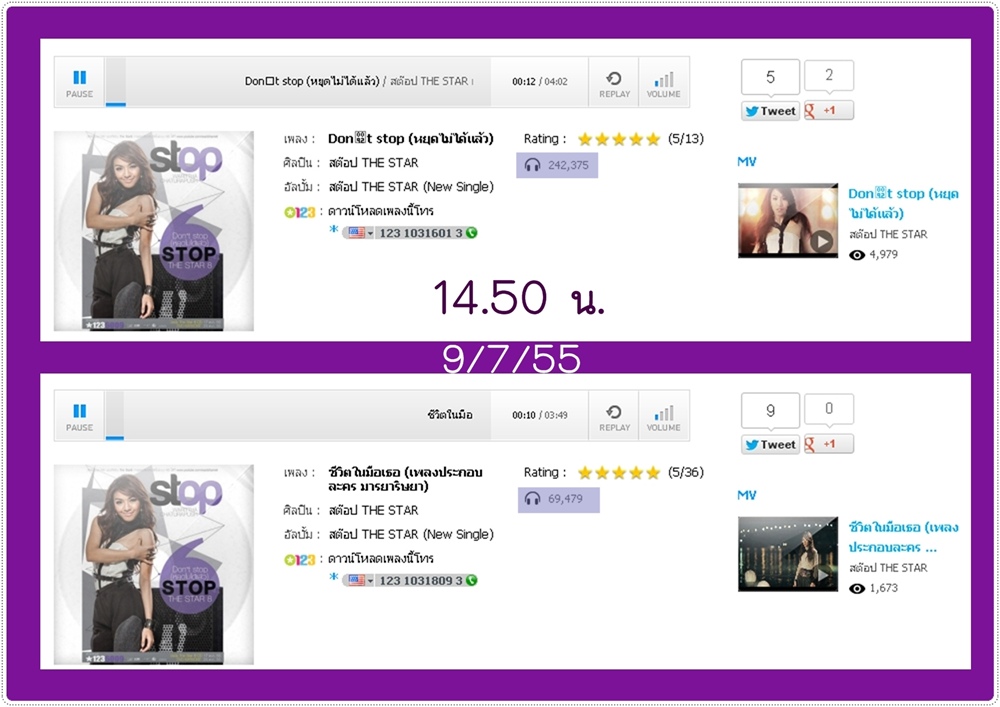Open the Don't stop MV title link

[x=903, y=203]
